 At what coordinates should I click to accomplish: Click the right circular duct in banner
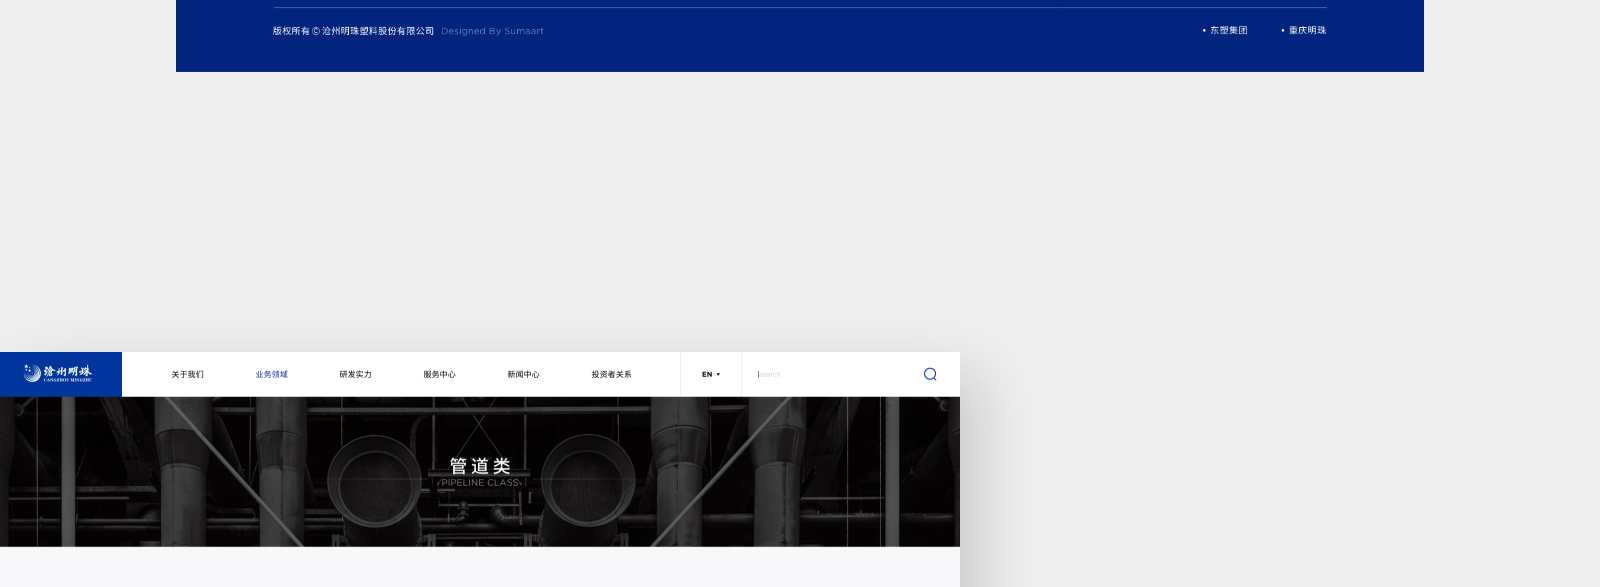tap(588, 481)
